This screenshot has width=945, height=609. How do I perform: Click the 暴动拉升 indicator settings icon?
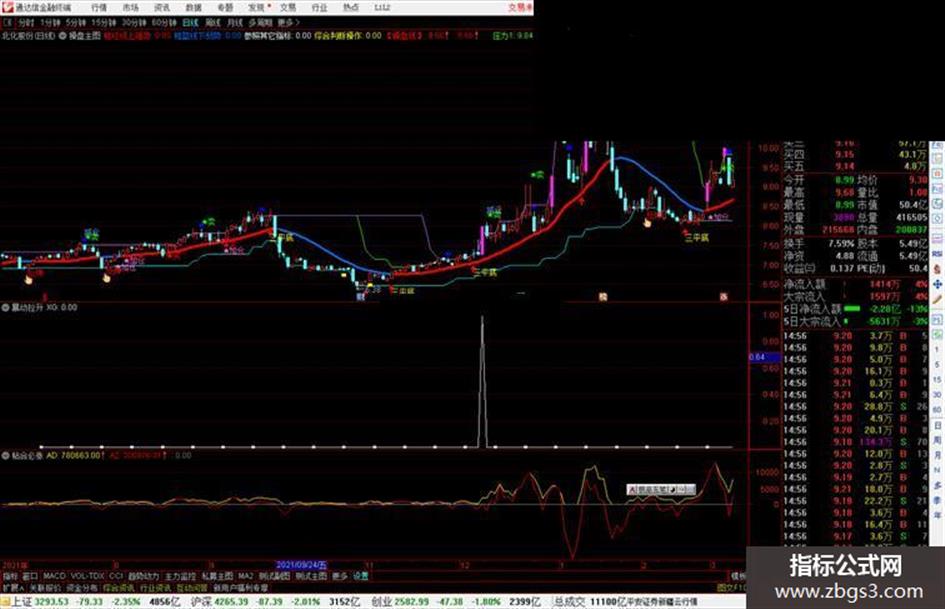tap(5, 308)
